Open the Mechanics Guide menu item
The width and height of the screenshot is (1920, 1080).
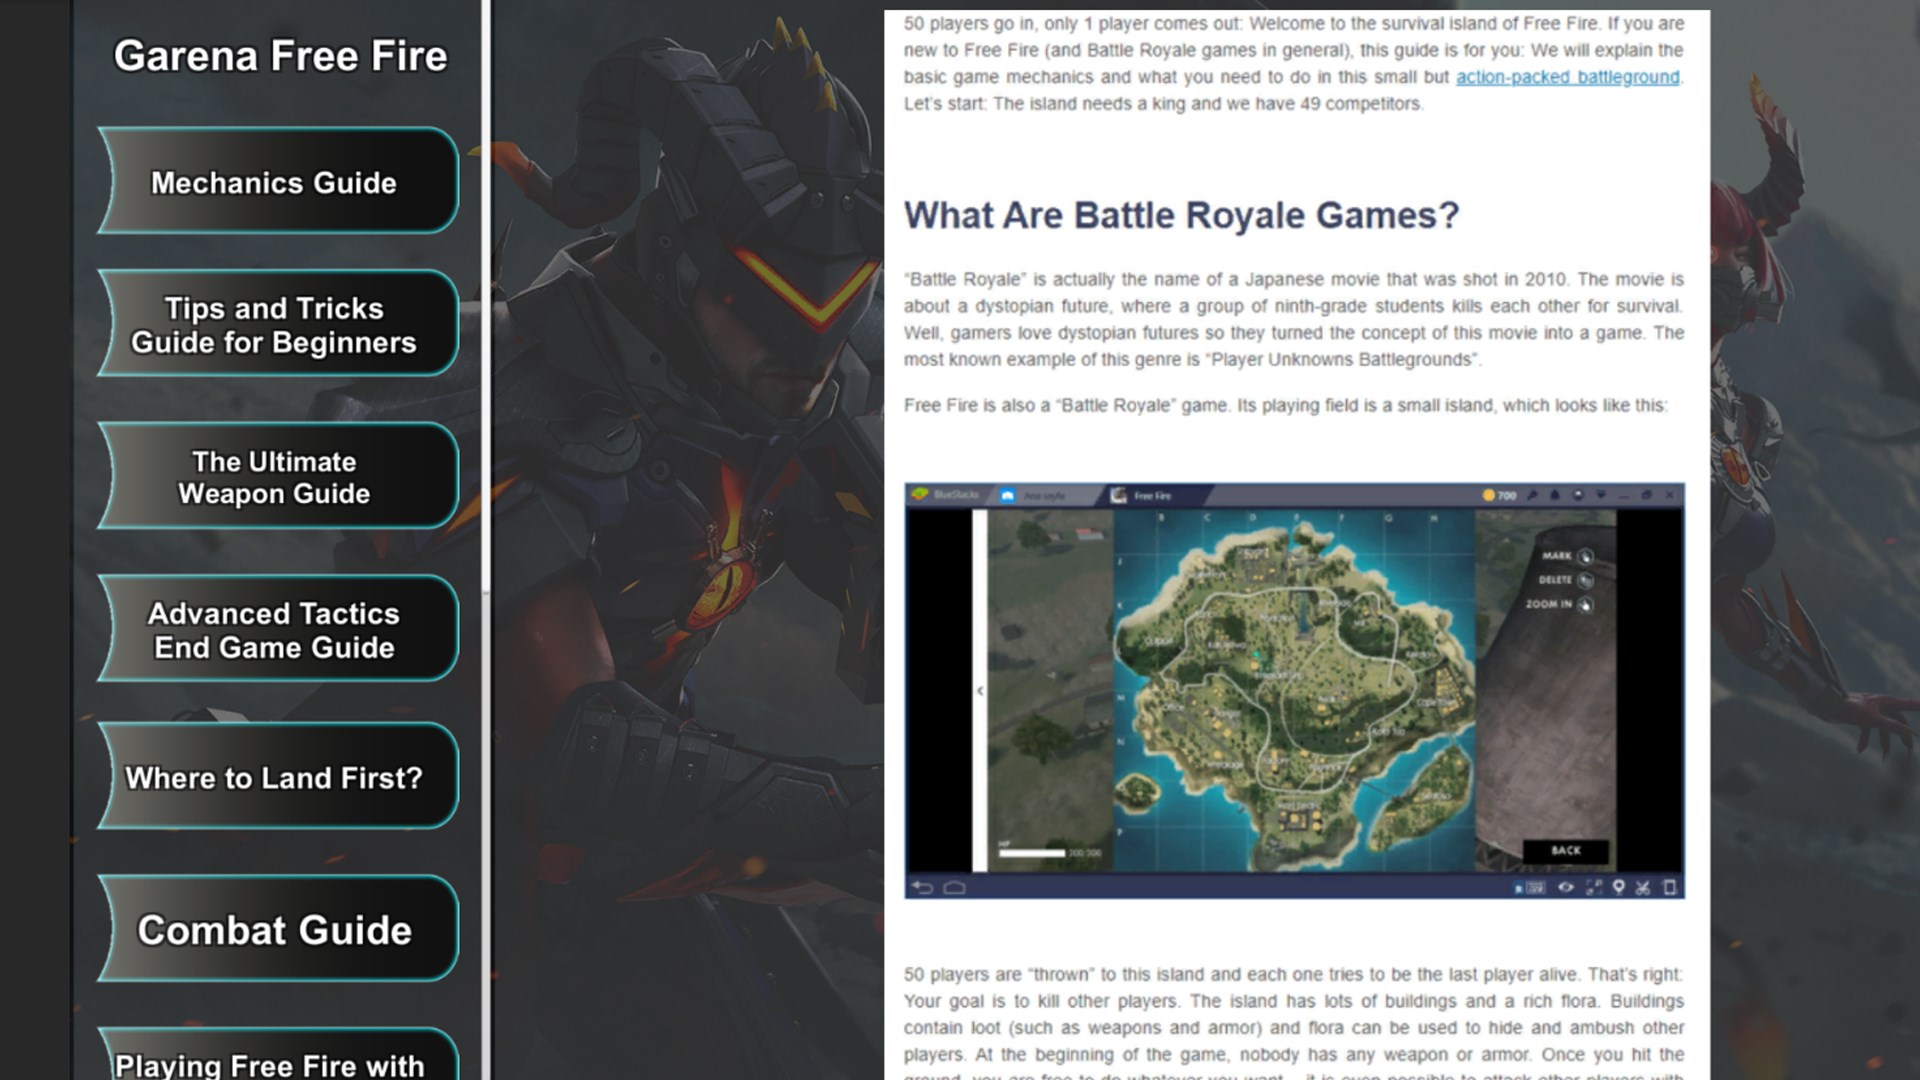[276, 183]
